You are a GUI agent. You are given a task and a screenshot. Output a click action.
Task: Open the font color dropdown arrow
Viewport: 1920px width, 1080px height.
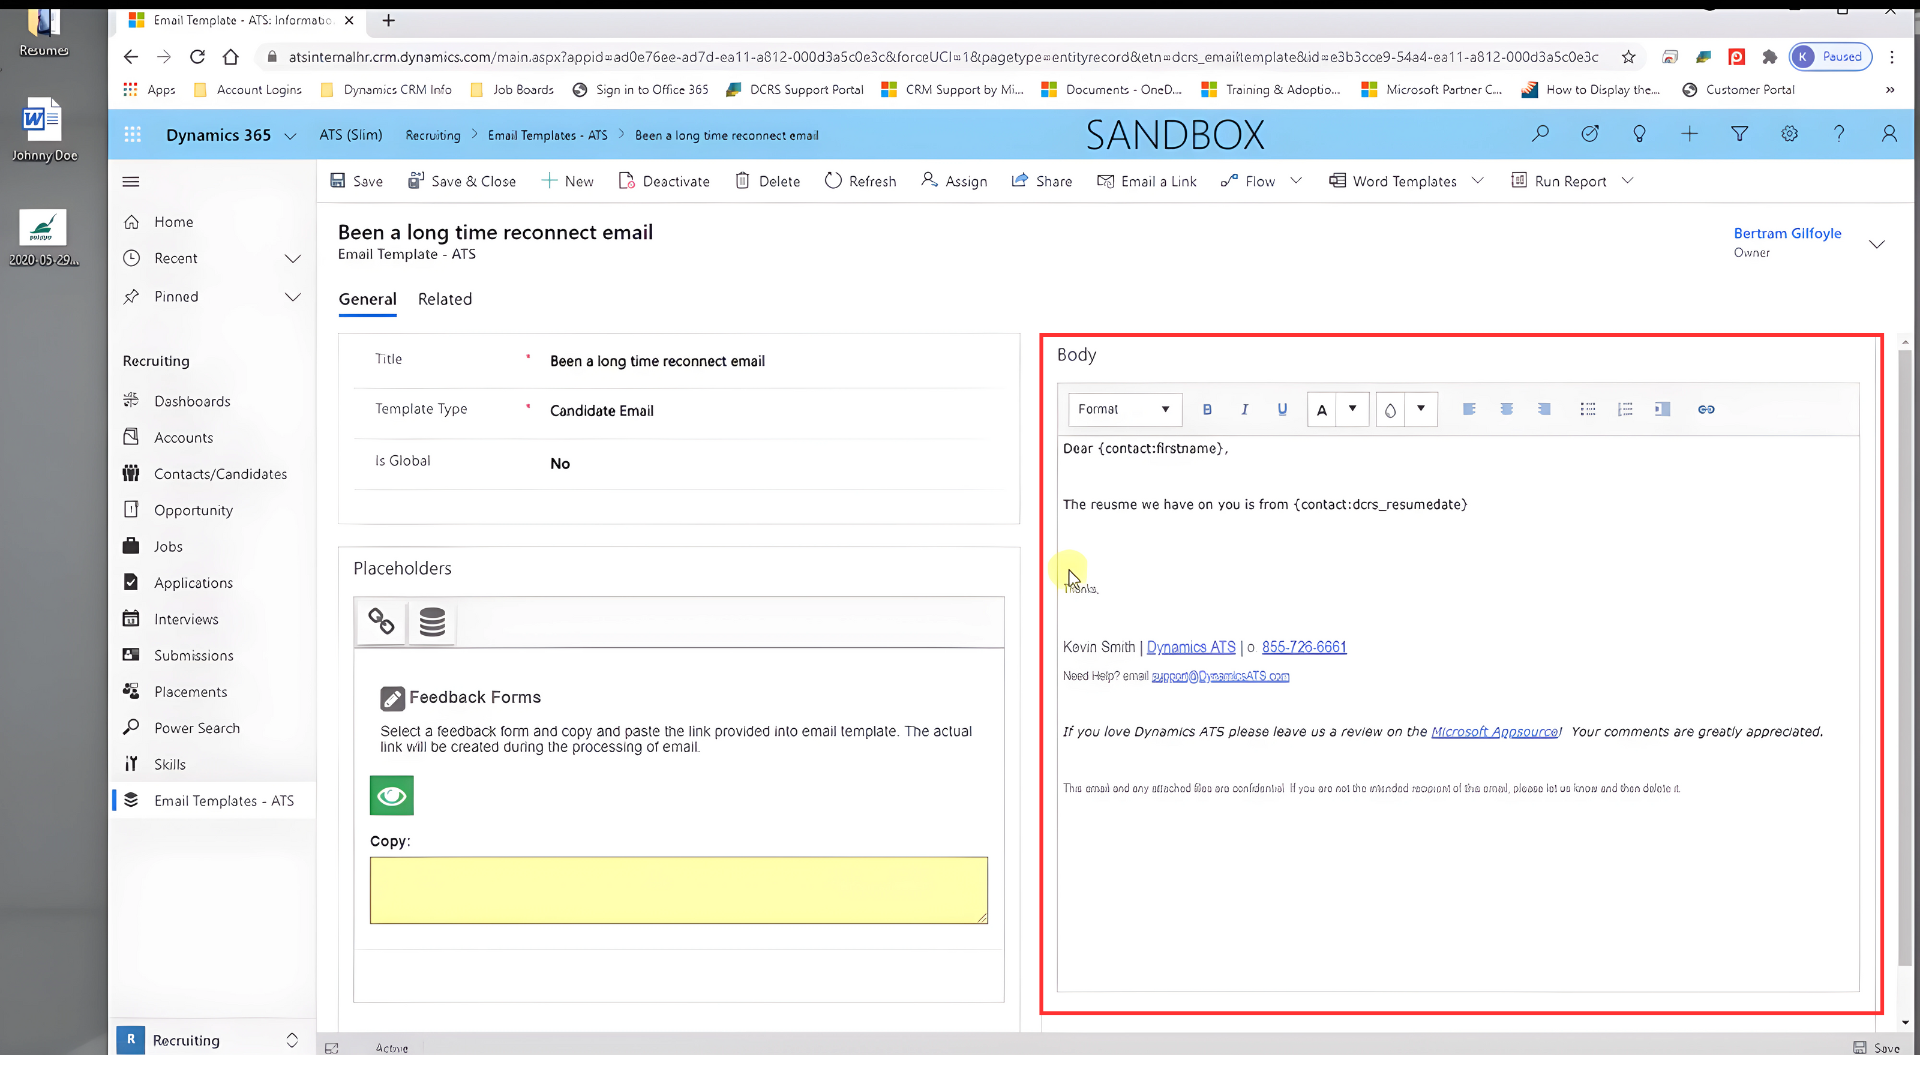tap(1352, 409)
